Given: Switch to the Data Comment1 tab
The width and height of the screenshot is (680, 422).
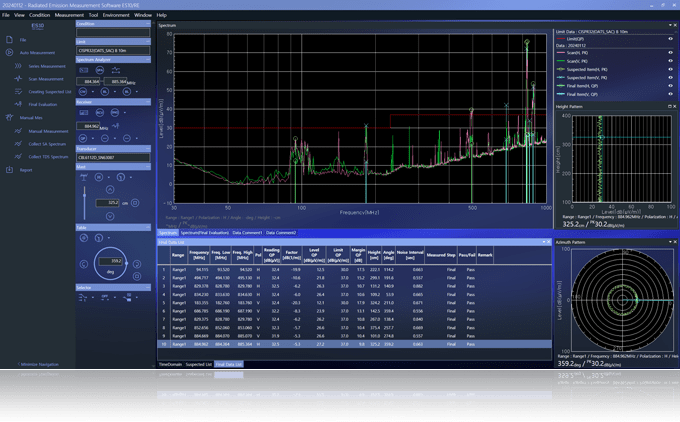Looking at the screenshot, I should coord(246,233).
